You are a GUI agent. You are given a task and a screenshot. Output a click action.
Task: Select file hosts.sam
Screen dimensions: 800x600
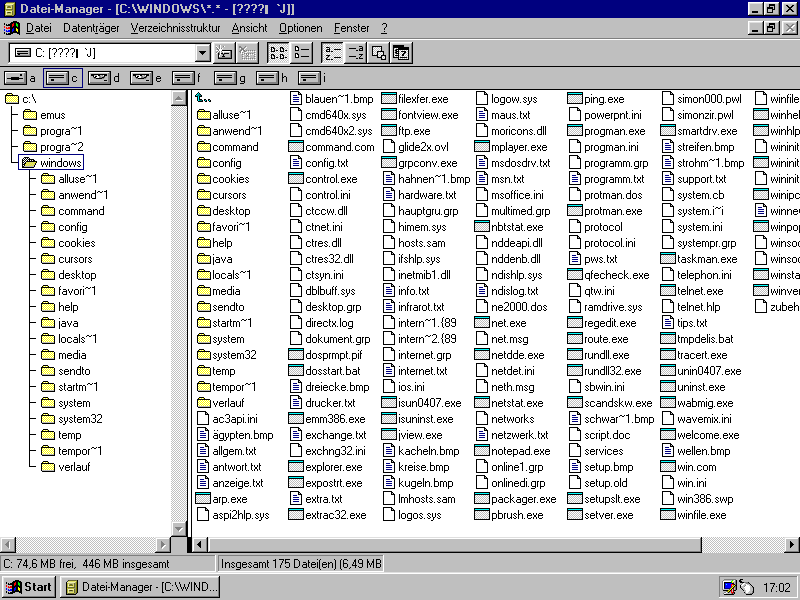tap(414, 243)
